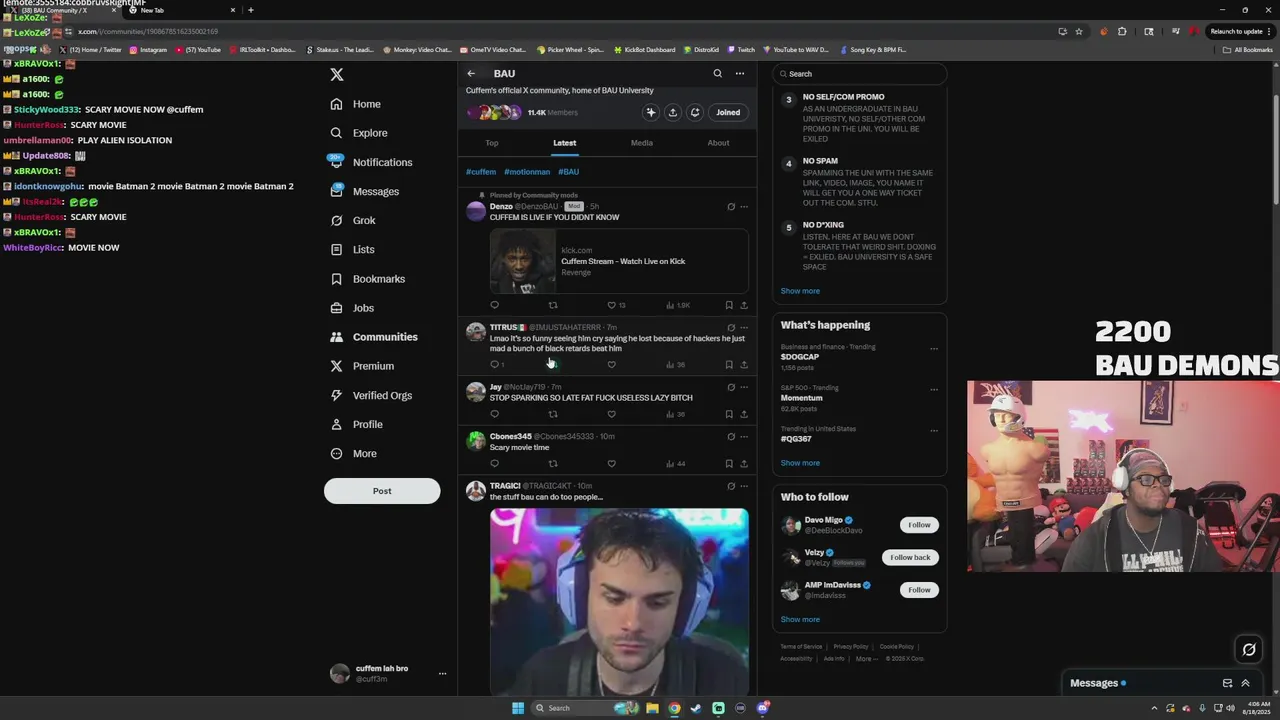This screenshot has width=1280, height=720.
Task: Select the Latest tab
Action: coord(565,143)
